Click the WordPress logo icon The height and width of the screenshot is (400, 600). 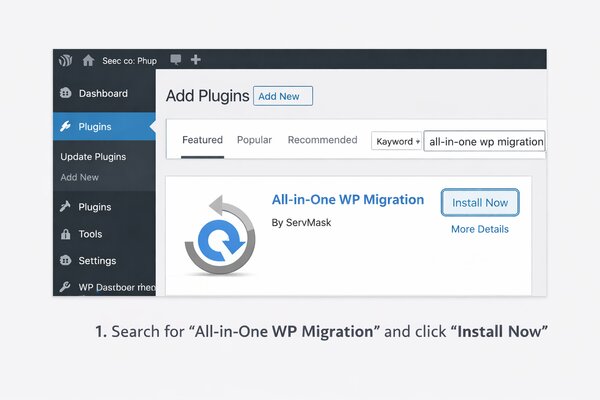point(65,60)
